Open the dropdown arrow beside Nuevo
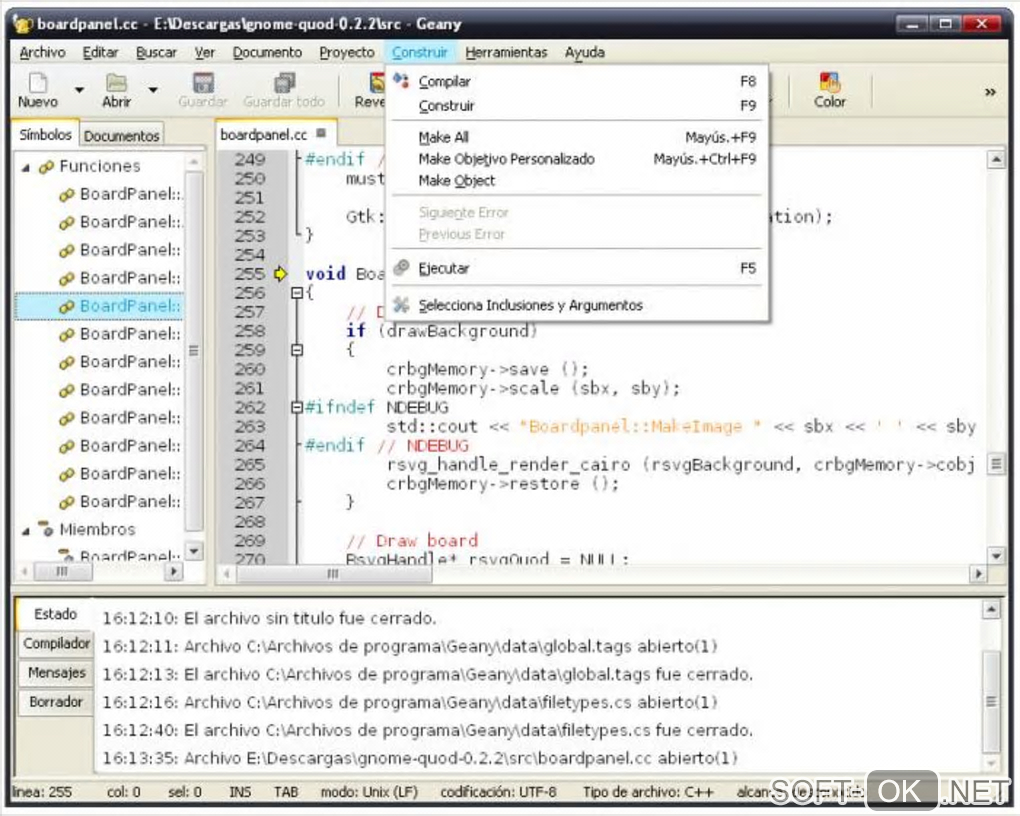This screenshot has height=816, width=1020. coord(79,90)
